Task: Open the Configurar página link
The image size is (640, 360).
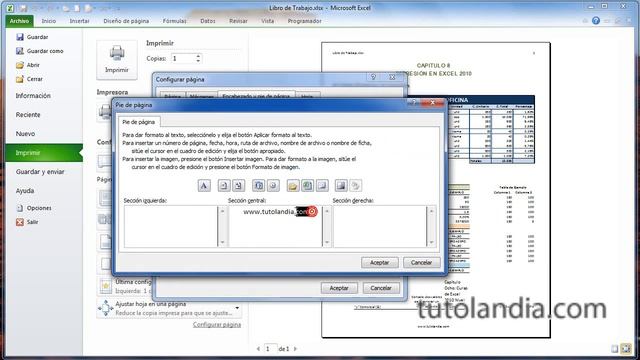Action: tap(217, 324)
